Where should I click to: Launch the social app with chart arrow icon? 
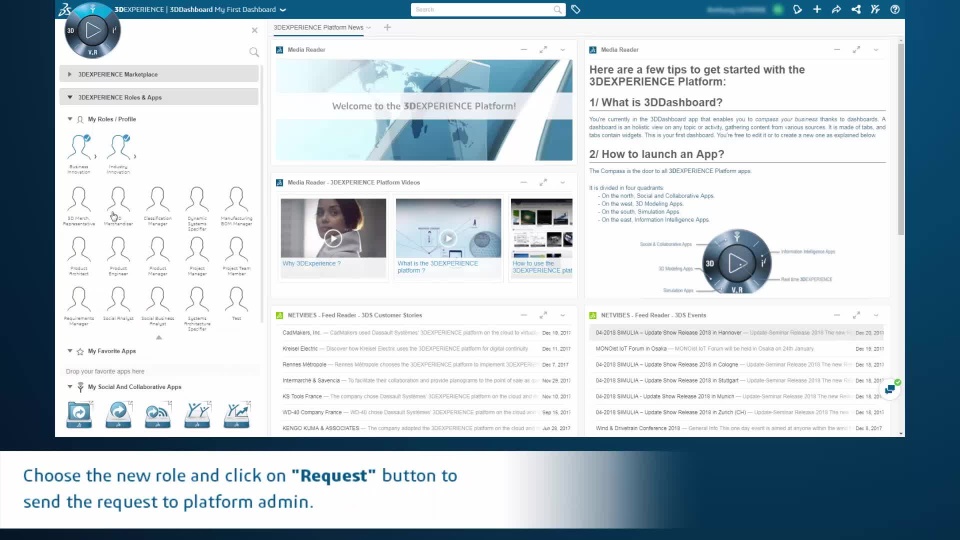pyautogui.click(x=236, y=414)
